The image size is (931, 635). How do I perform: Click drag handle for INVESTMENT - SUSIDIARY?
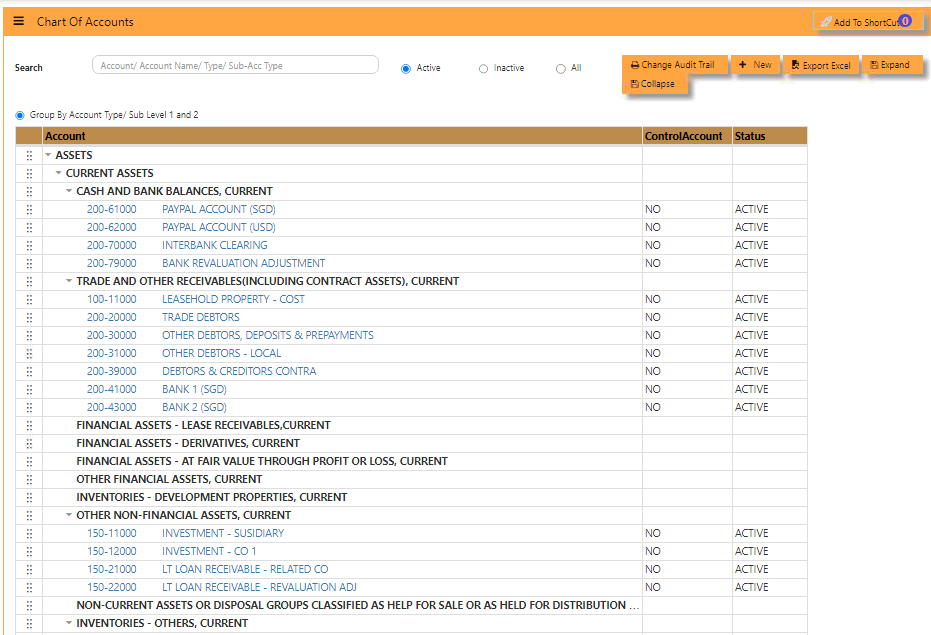(x=29, y=533)
